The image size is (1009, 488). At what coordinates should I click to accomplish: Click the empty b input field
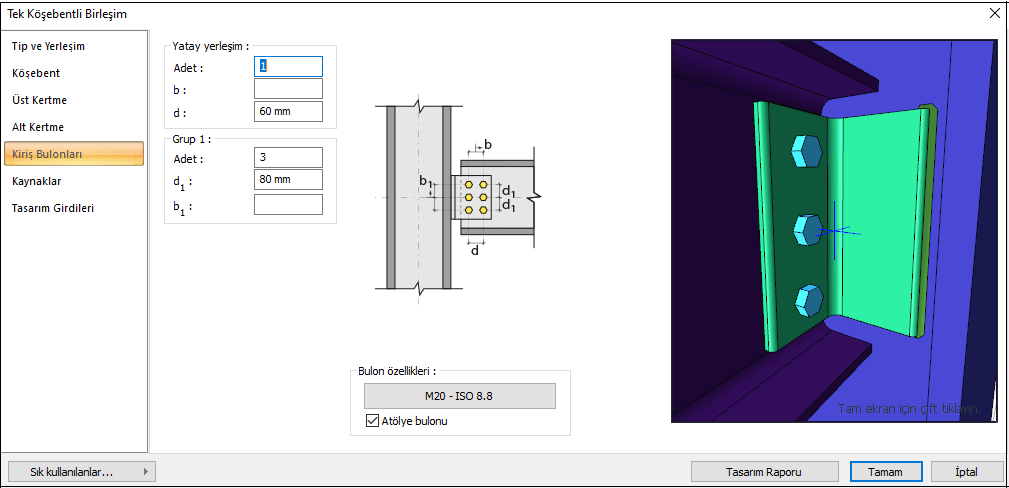pyautogui.click(x=288, y=89)
